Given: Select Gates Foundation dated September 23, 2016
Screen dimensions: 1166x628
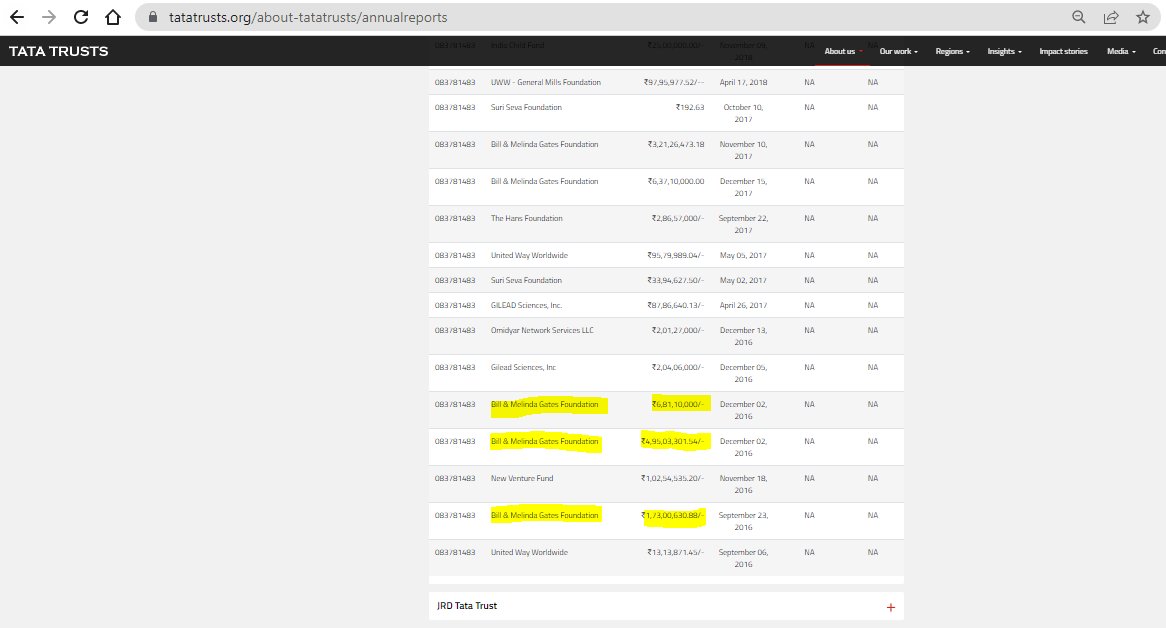Looking at the screenshot, I should point(544,516).
